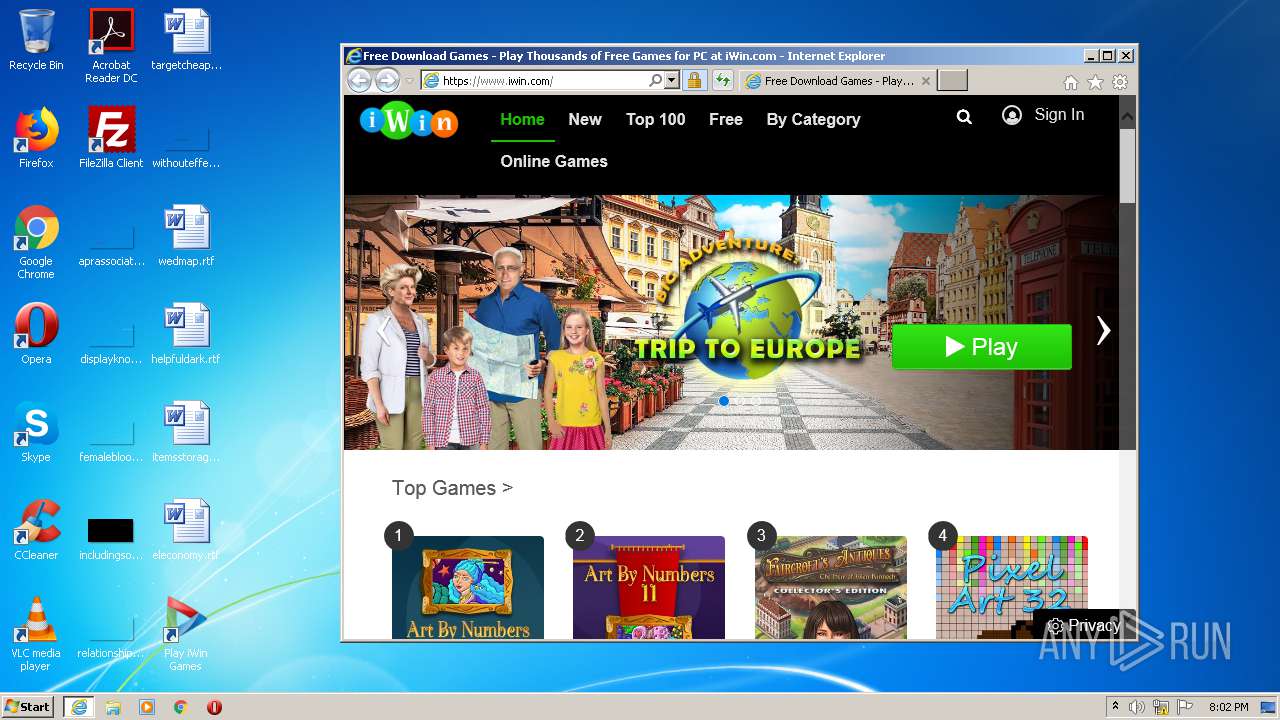
Task: Open Online Games menu item
Action: [554, 161]
